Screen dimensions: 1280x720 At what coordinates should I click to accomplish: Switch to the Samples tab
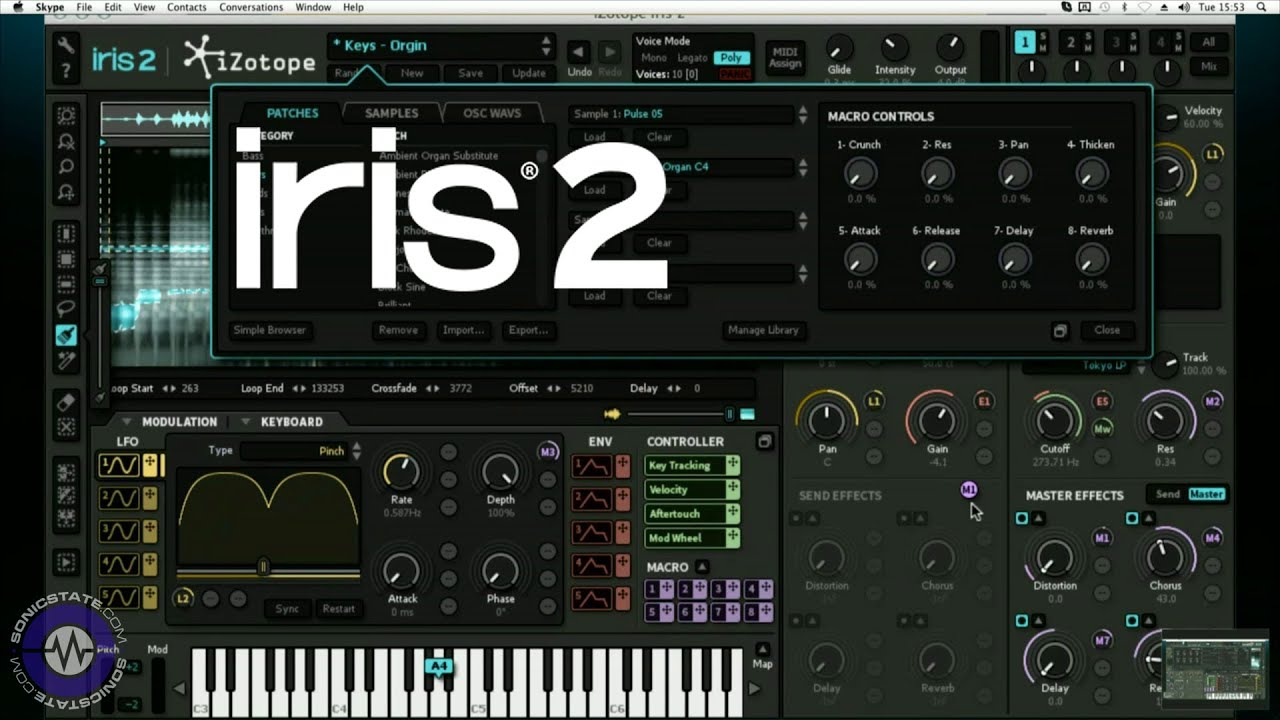tap(391, 113)
